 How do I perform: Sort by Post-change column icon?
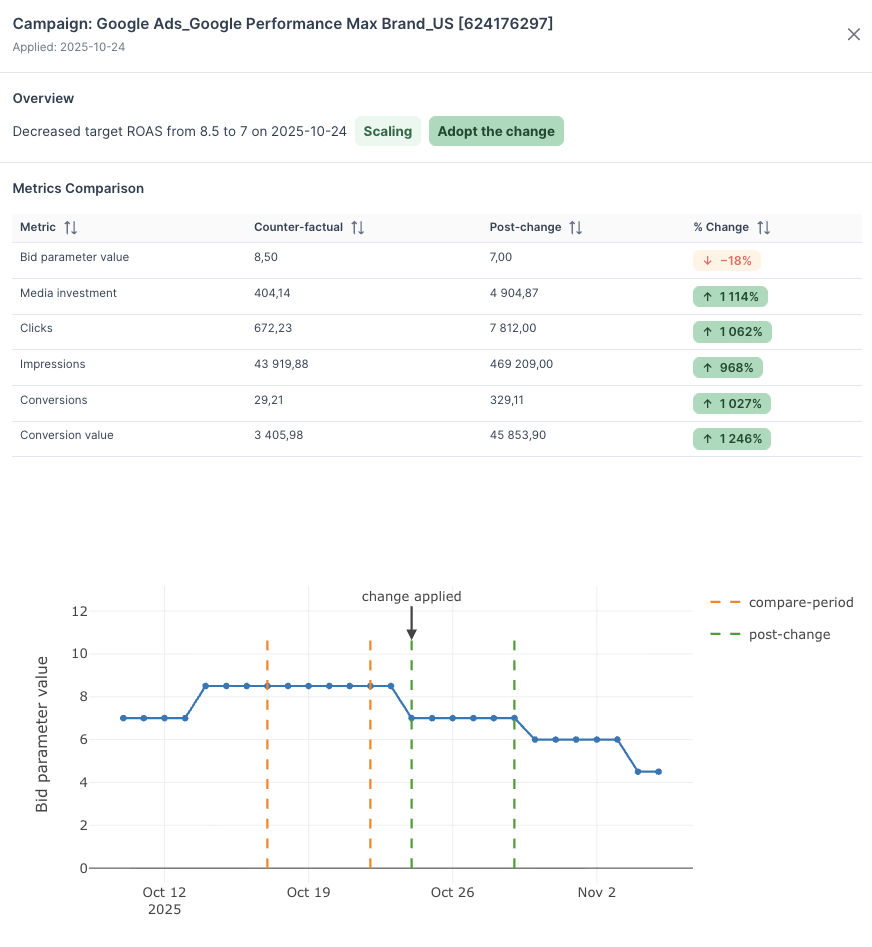click(x=575, y=228)
